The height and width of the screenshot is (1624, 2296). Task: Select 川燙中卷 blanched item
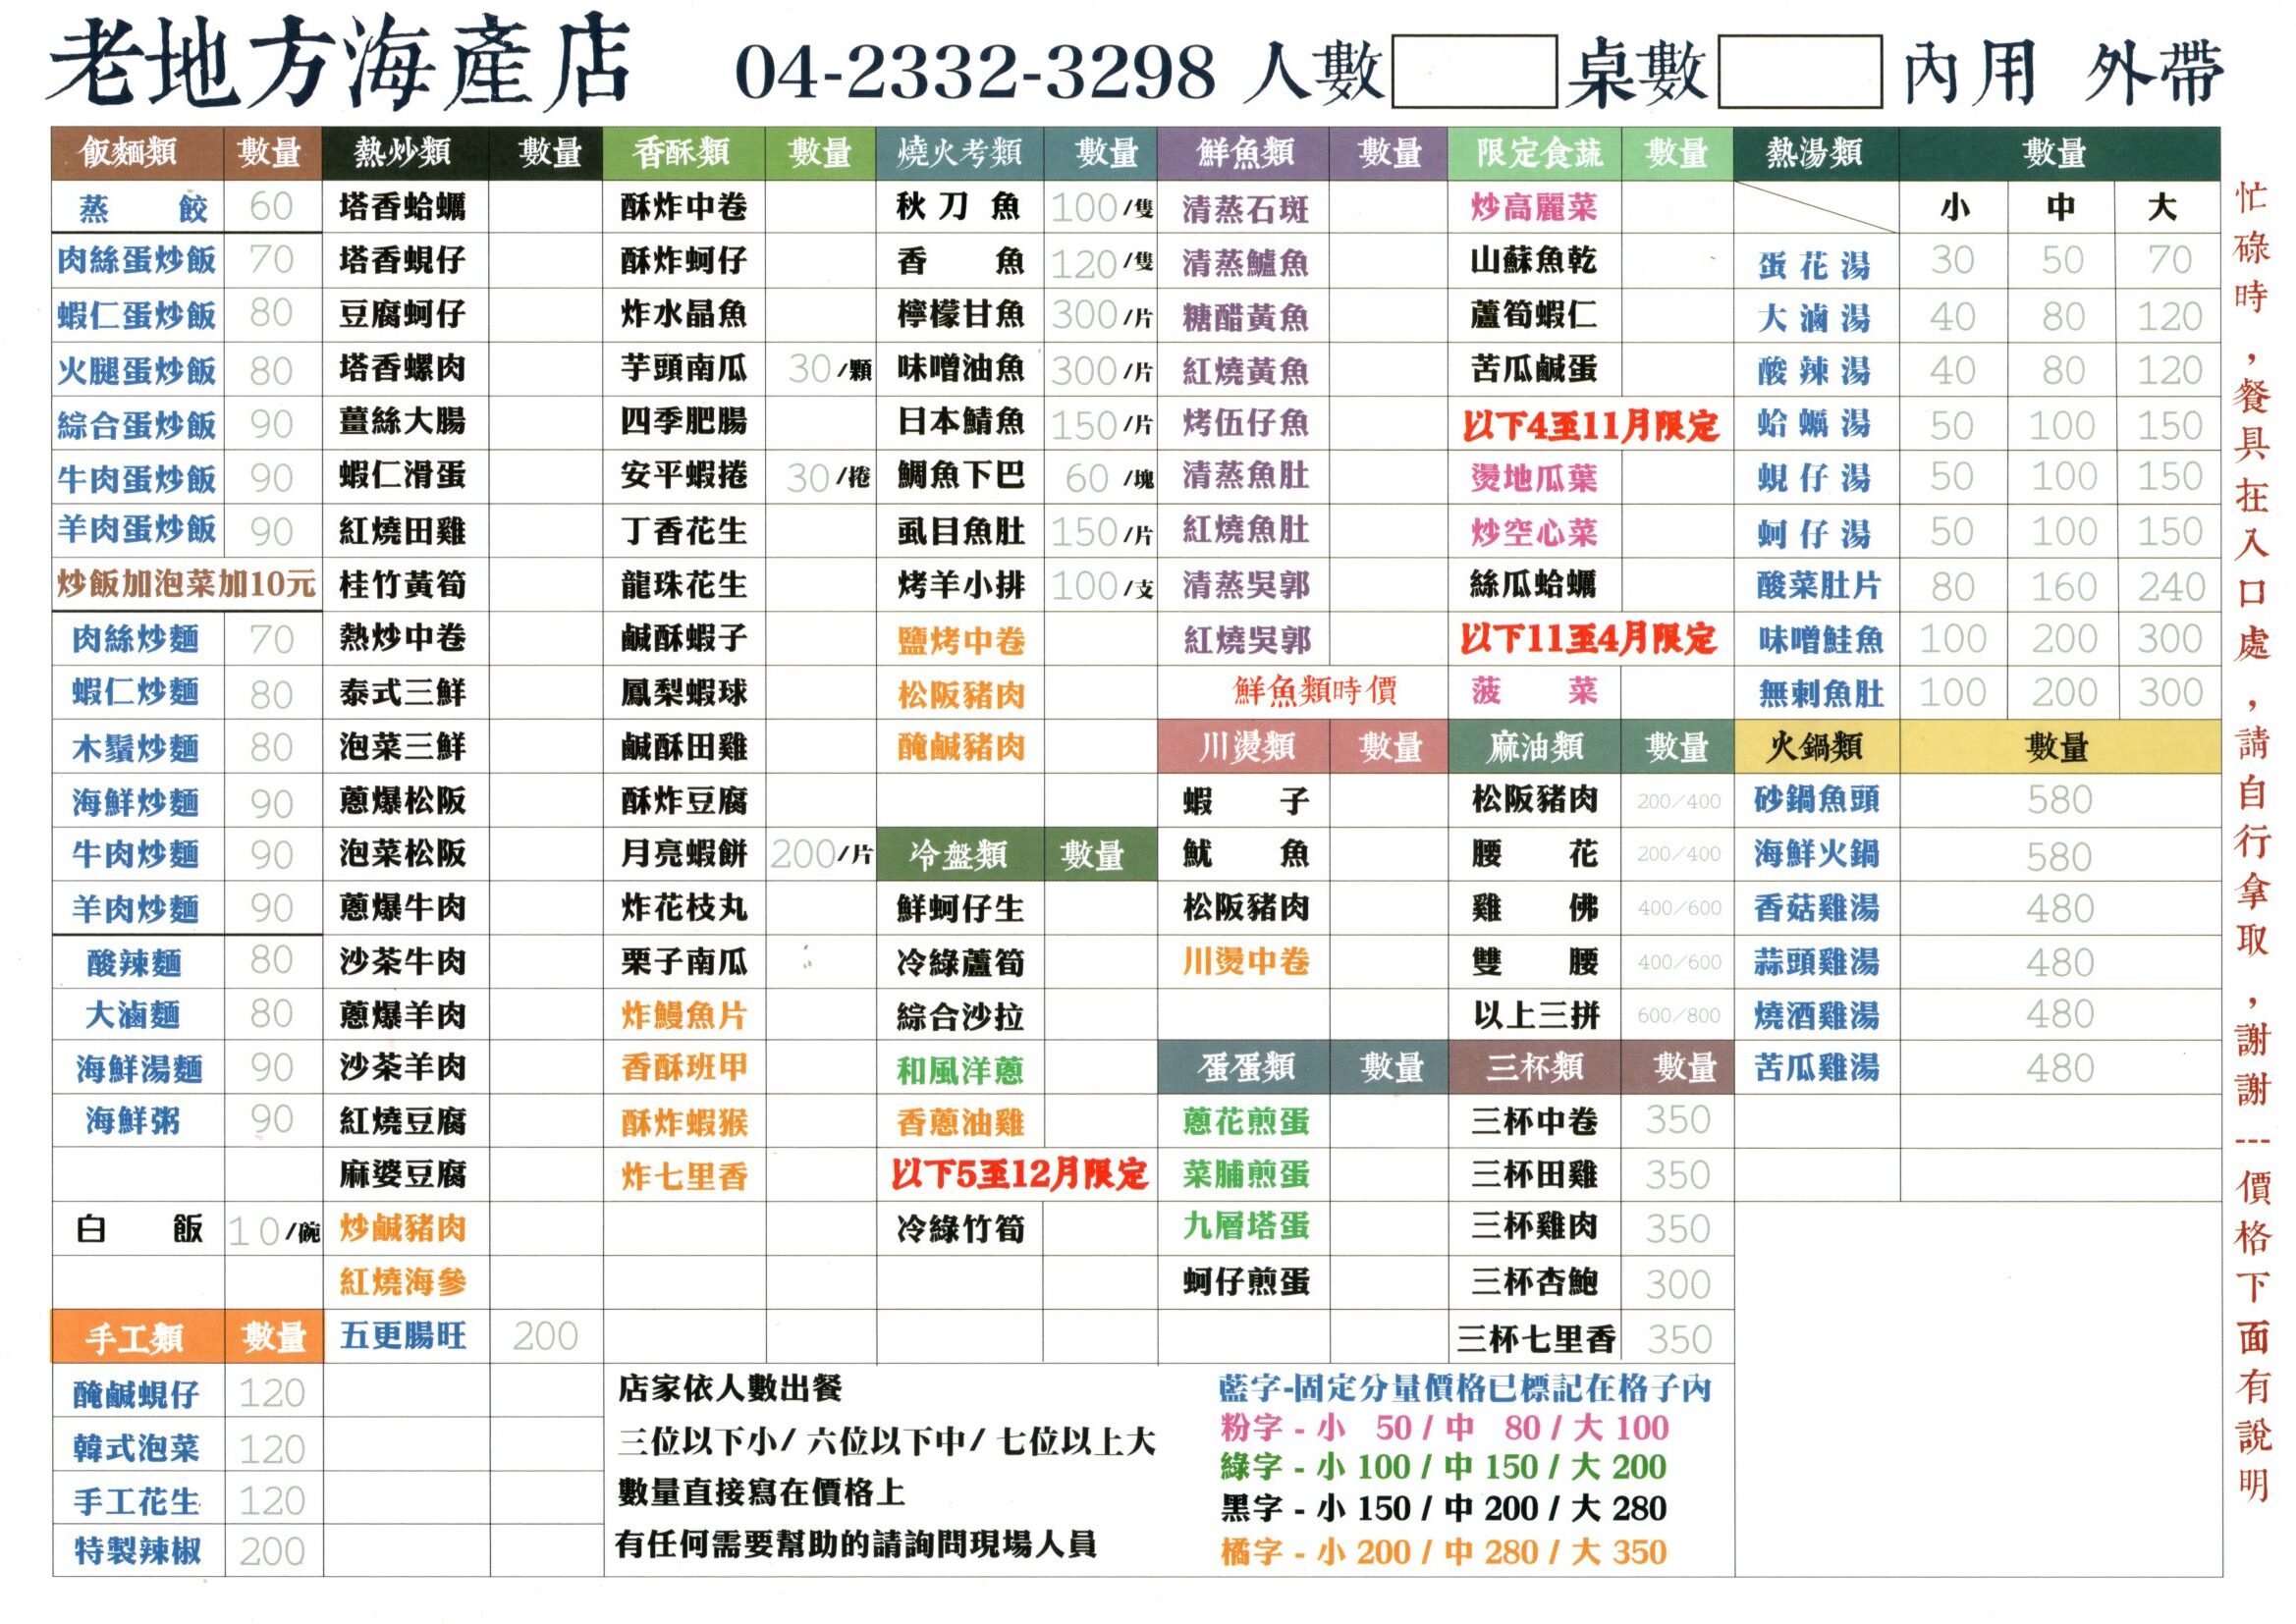[1246, 961]
